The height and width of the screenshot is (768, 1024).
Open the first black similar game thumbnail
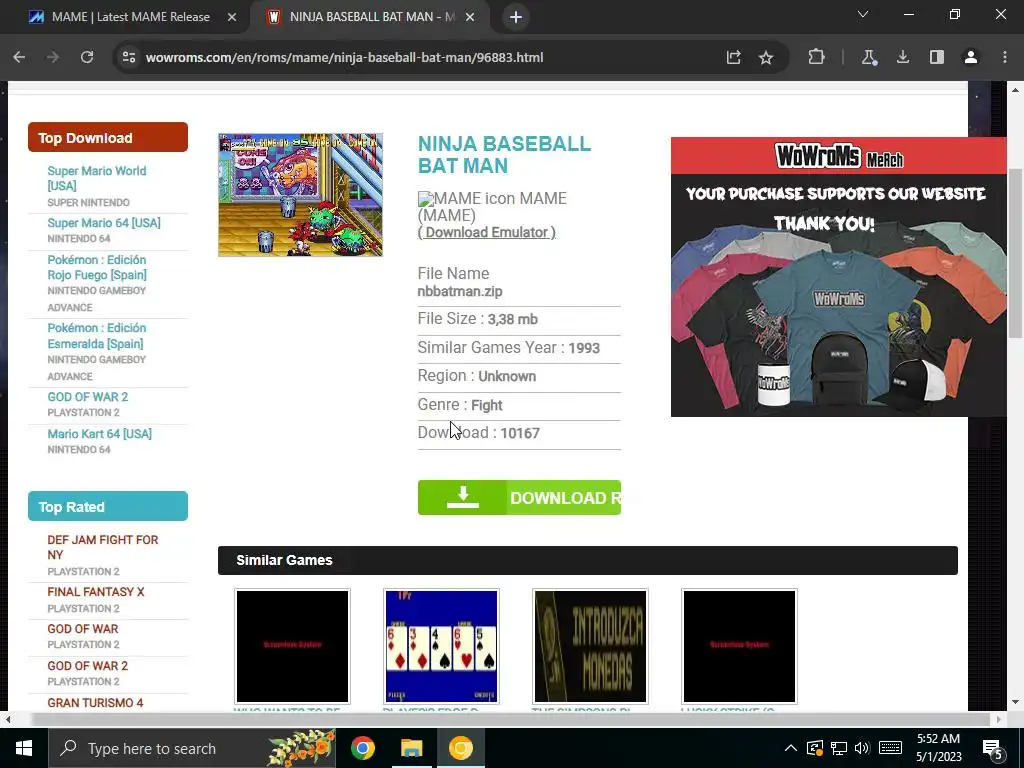pos(292,647)
